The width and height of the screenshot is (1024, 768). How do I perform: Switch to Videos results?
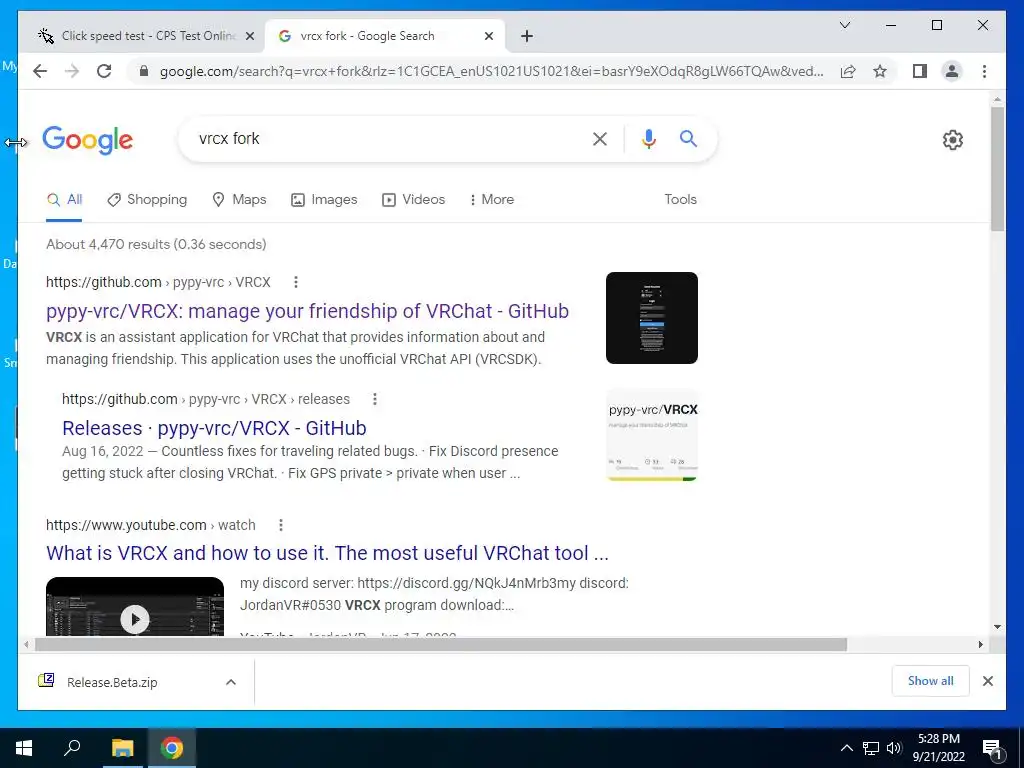tap(413, 200)
